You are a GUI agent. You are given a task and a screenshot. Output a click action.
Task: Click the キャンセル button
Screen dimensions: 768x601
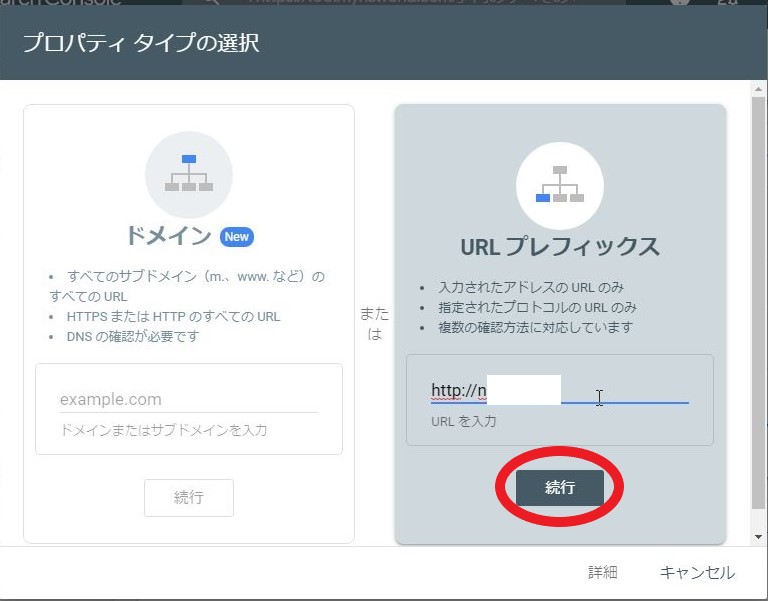pos(697,572)
